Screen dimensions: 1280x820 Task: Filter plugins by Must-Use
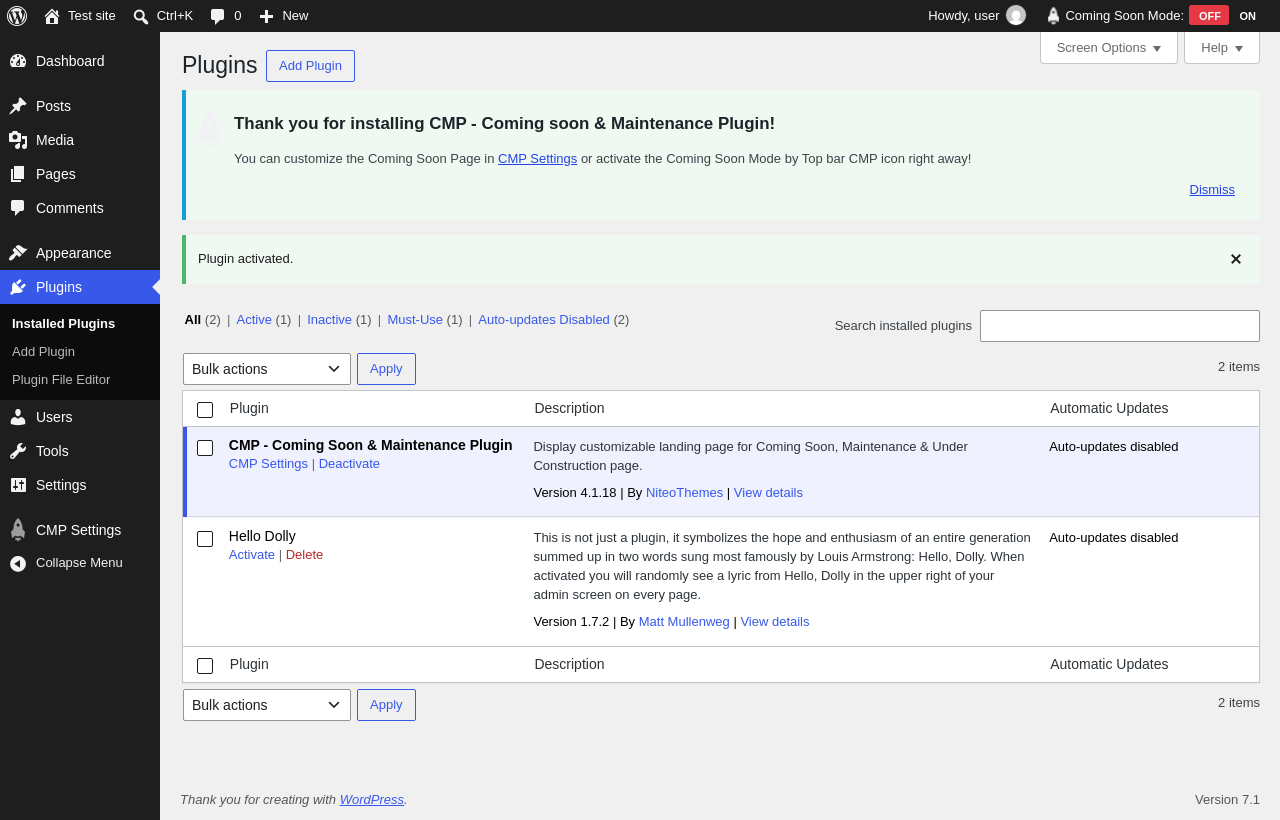pos(415,320)
